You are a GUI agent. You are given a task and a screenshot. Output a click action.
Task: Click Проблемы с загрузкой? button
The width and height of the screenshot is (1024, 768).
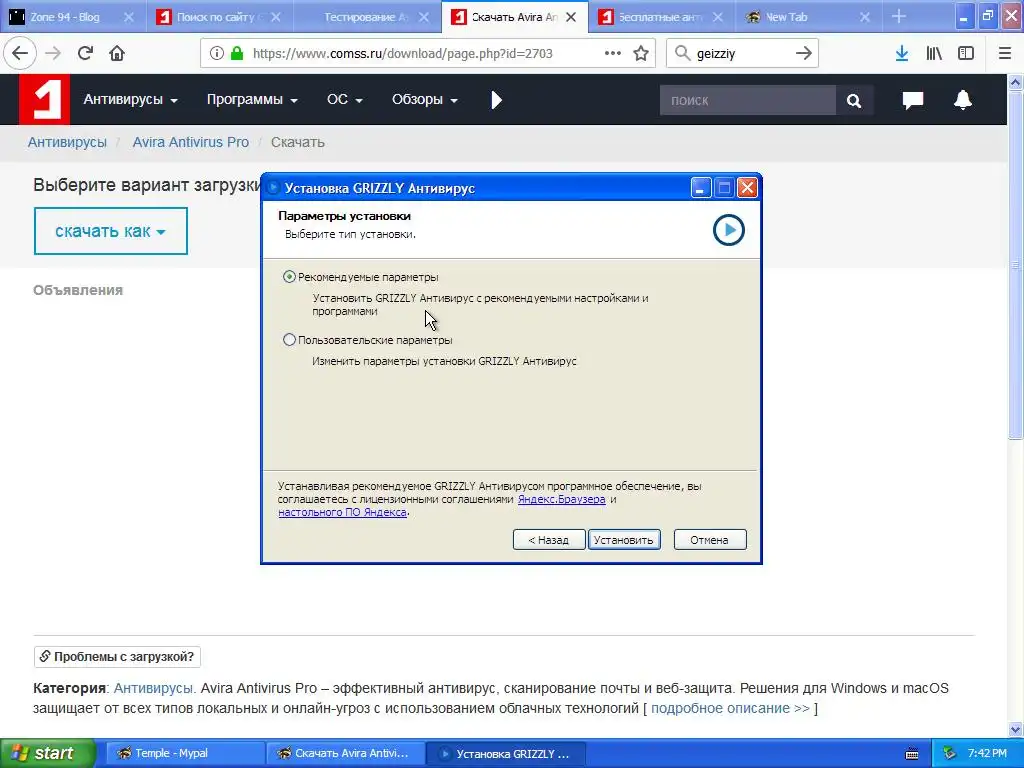point(117,656)
